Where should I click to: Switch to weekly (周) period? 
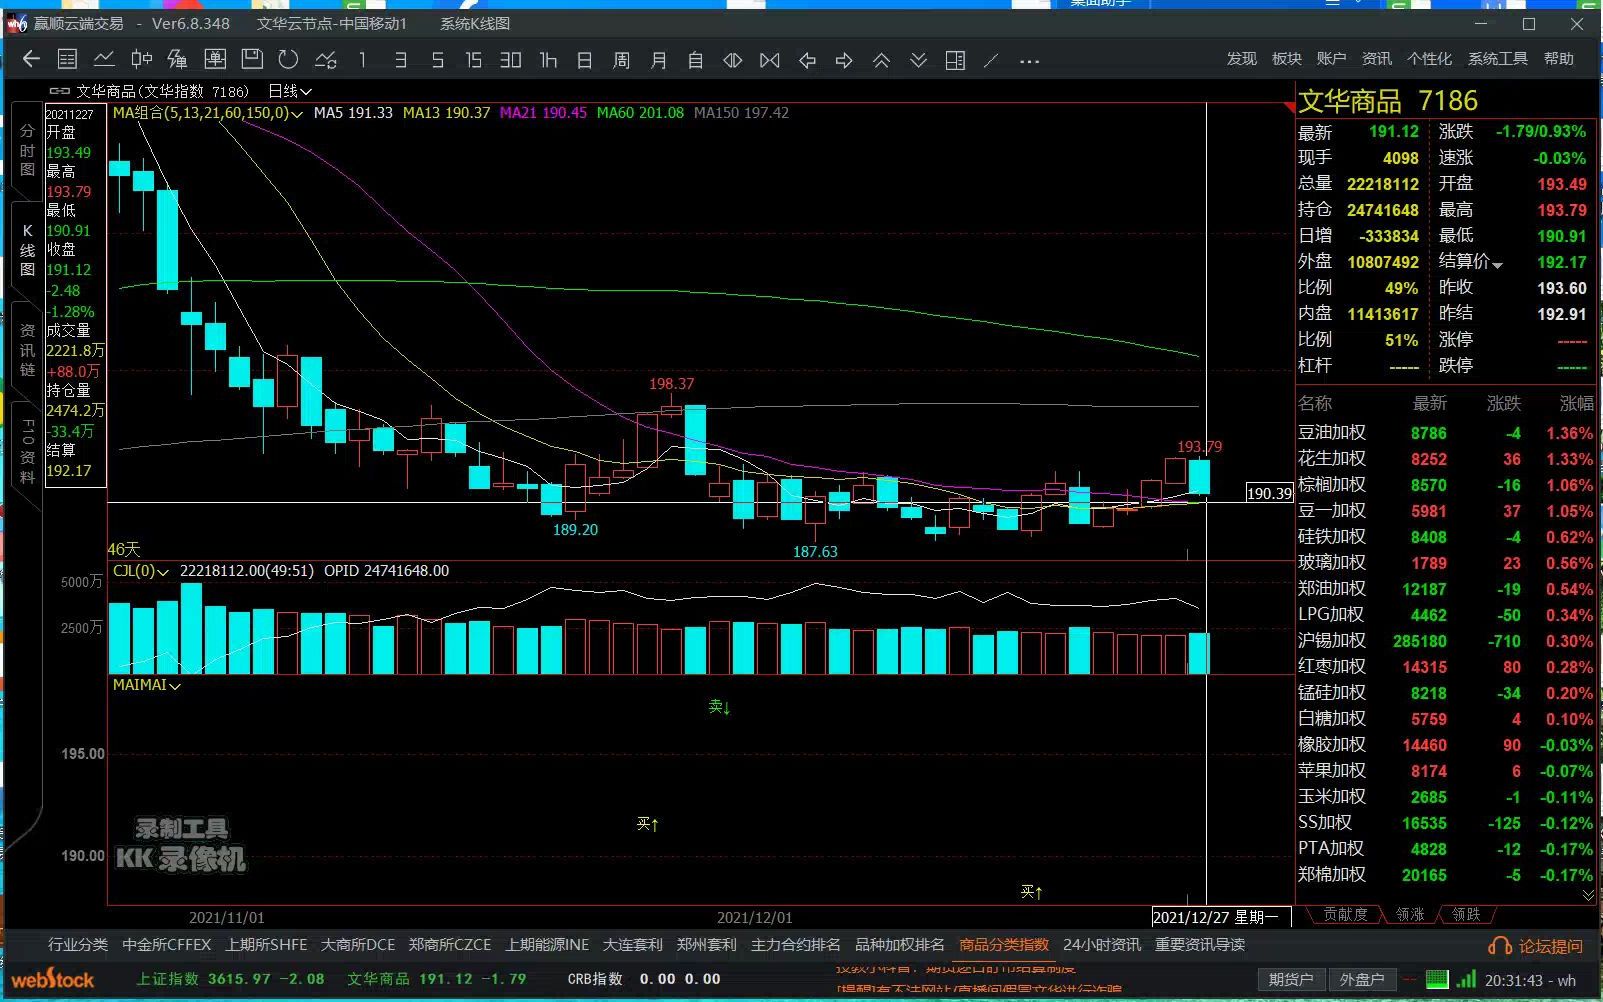click(621, 60)
